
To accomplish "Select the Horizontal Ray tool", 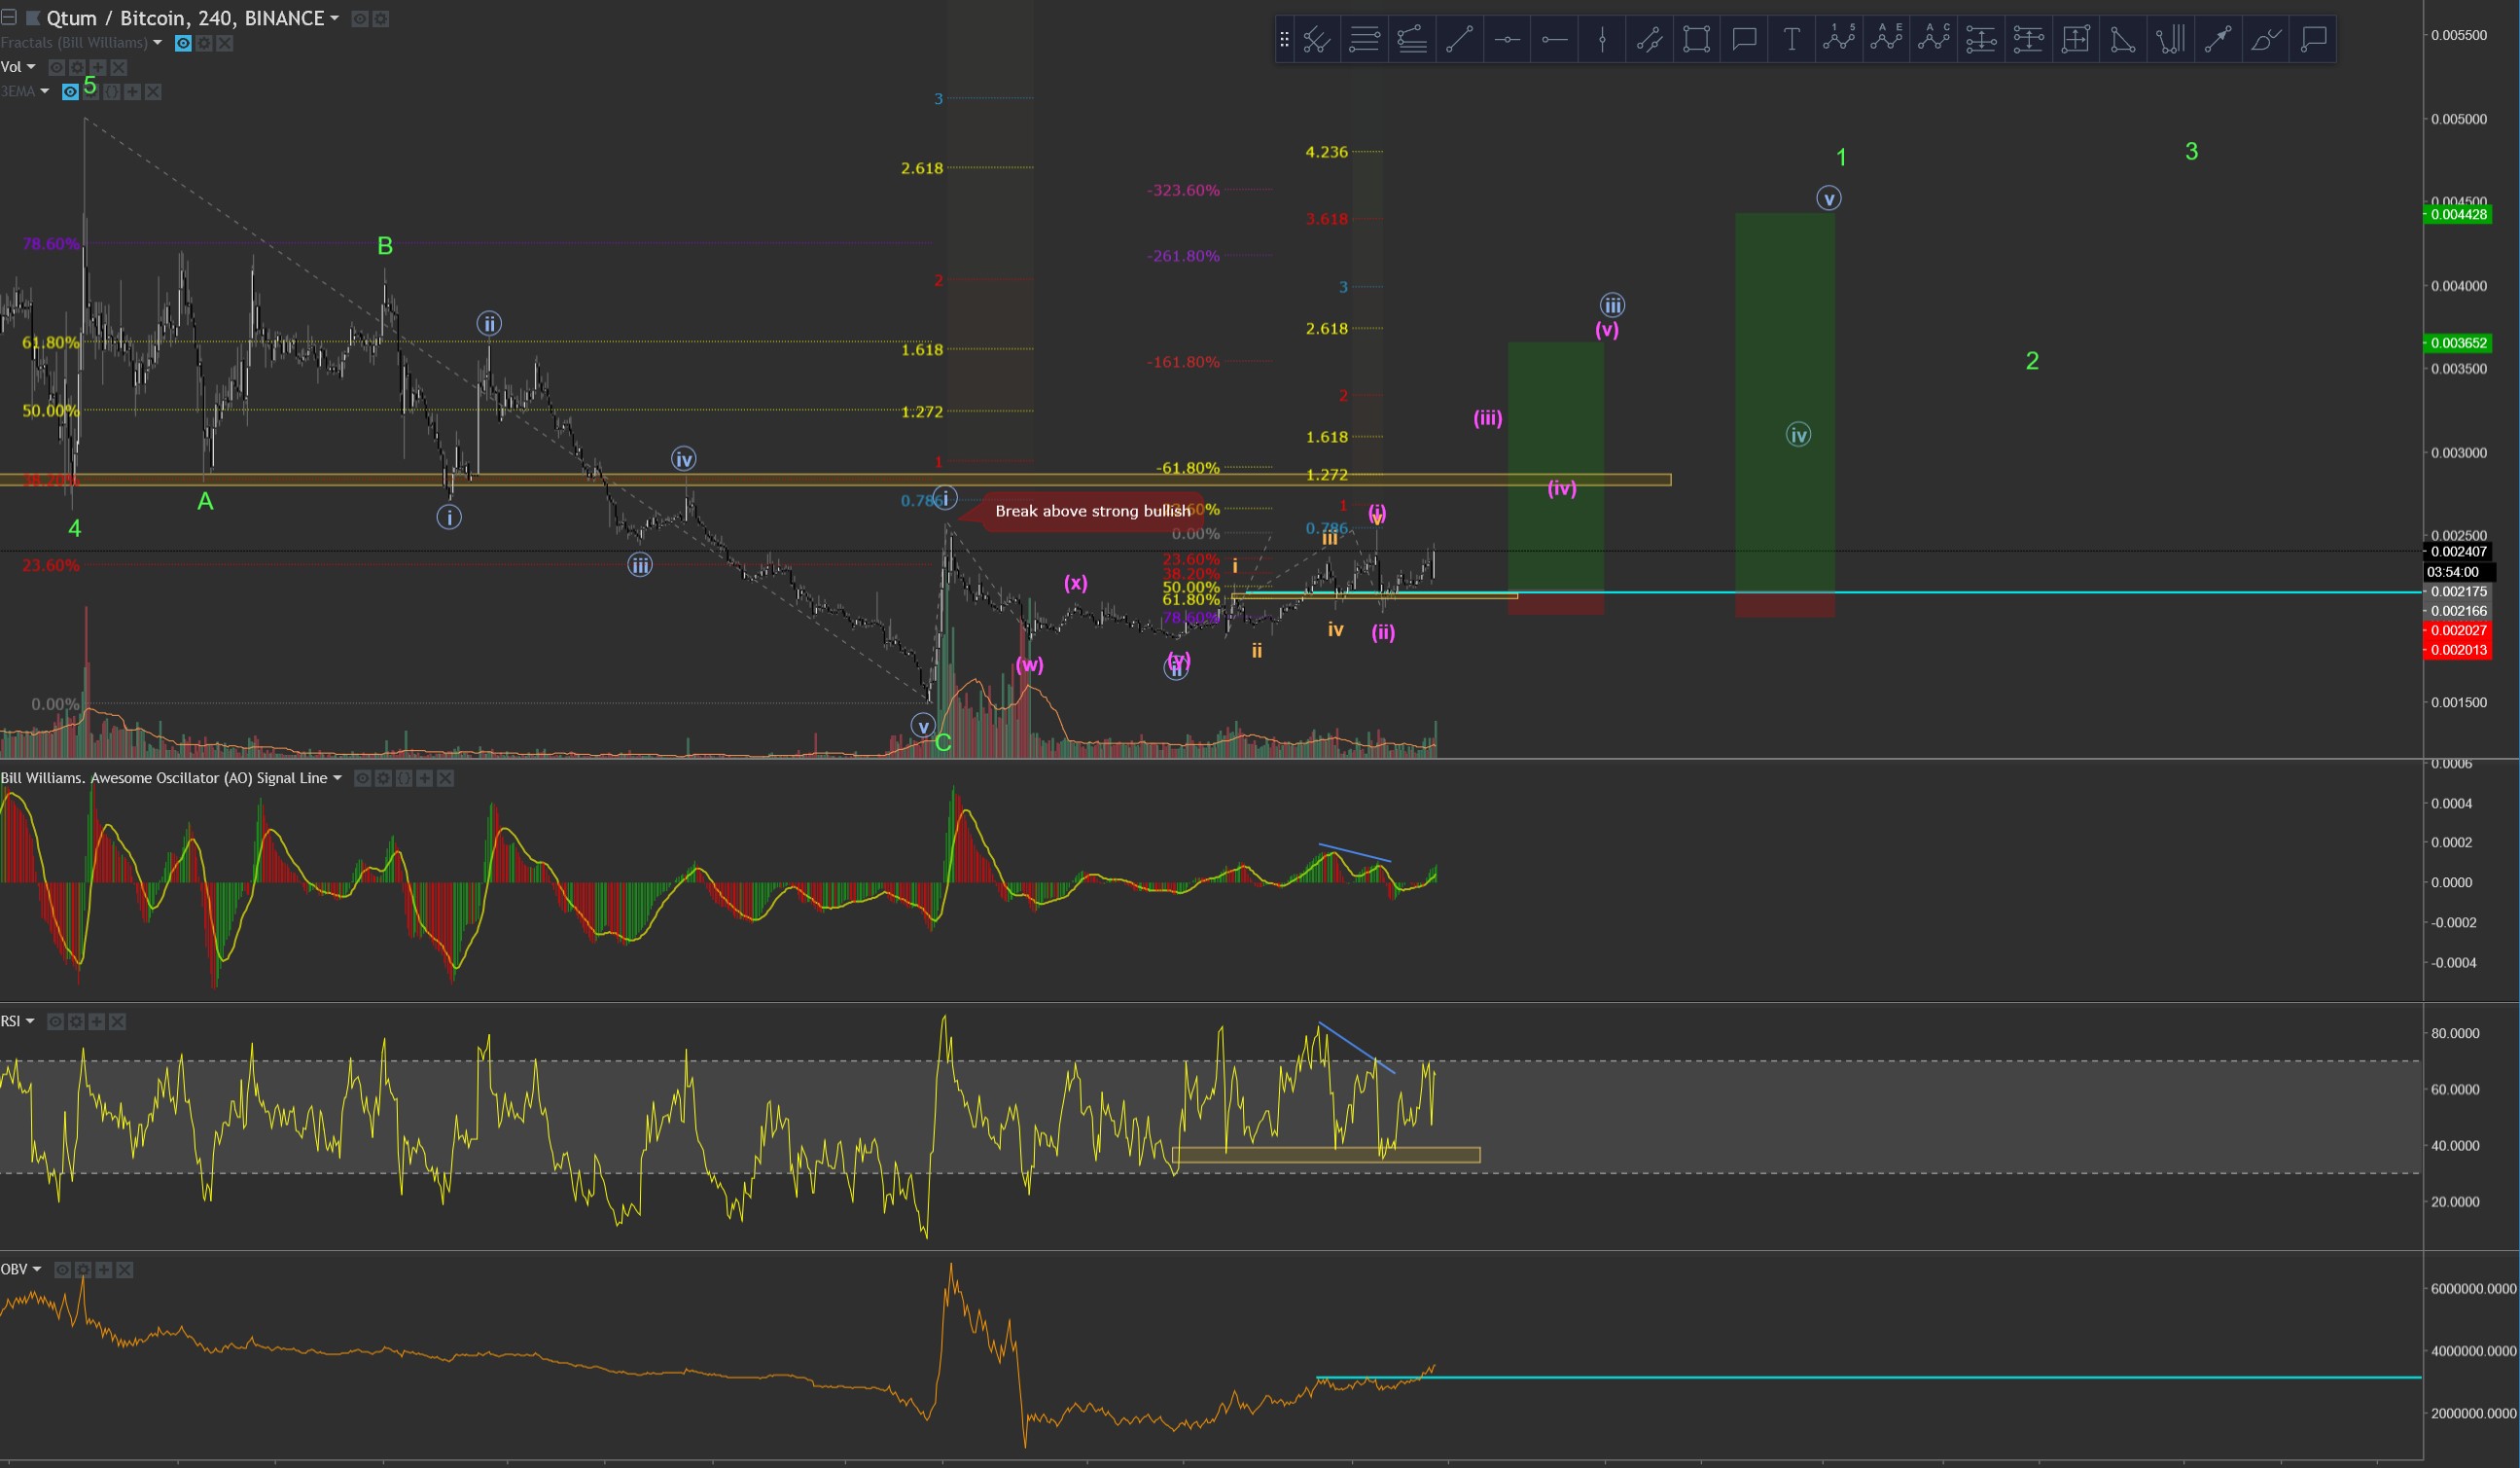I will pyautogui.click(x=1554, y=40).
